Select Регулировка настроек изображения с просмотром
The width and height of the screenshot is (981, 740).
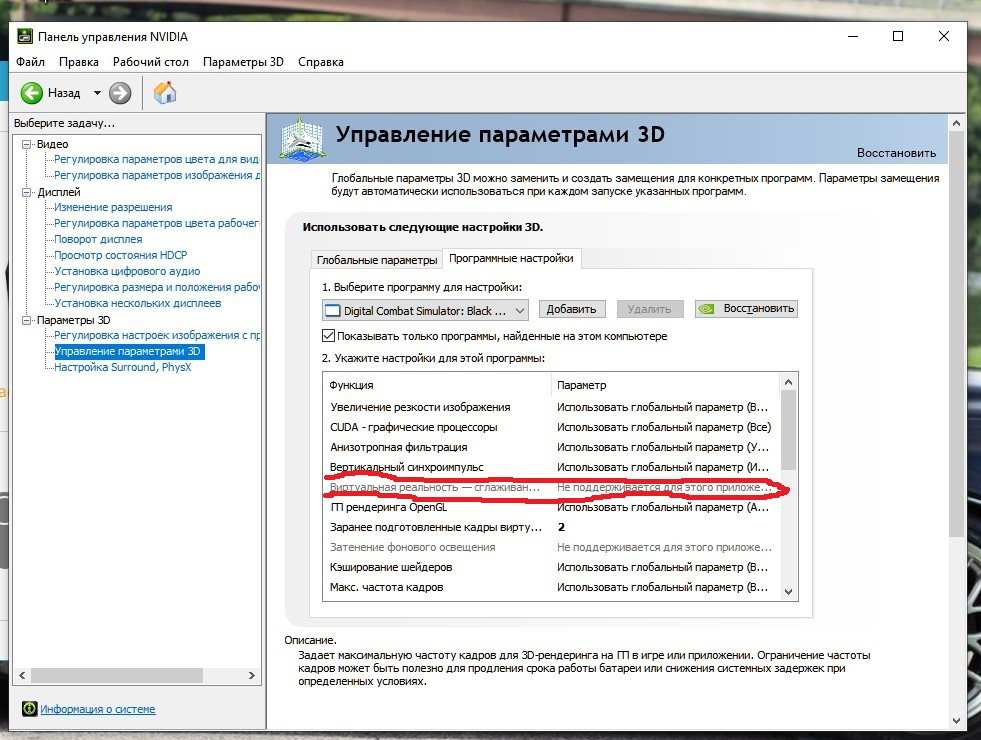(x=157, y=335)
